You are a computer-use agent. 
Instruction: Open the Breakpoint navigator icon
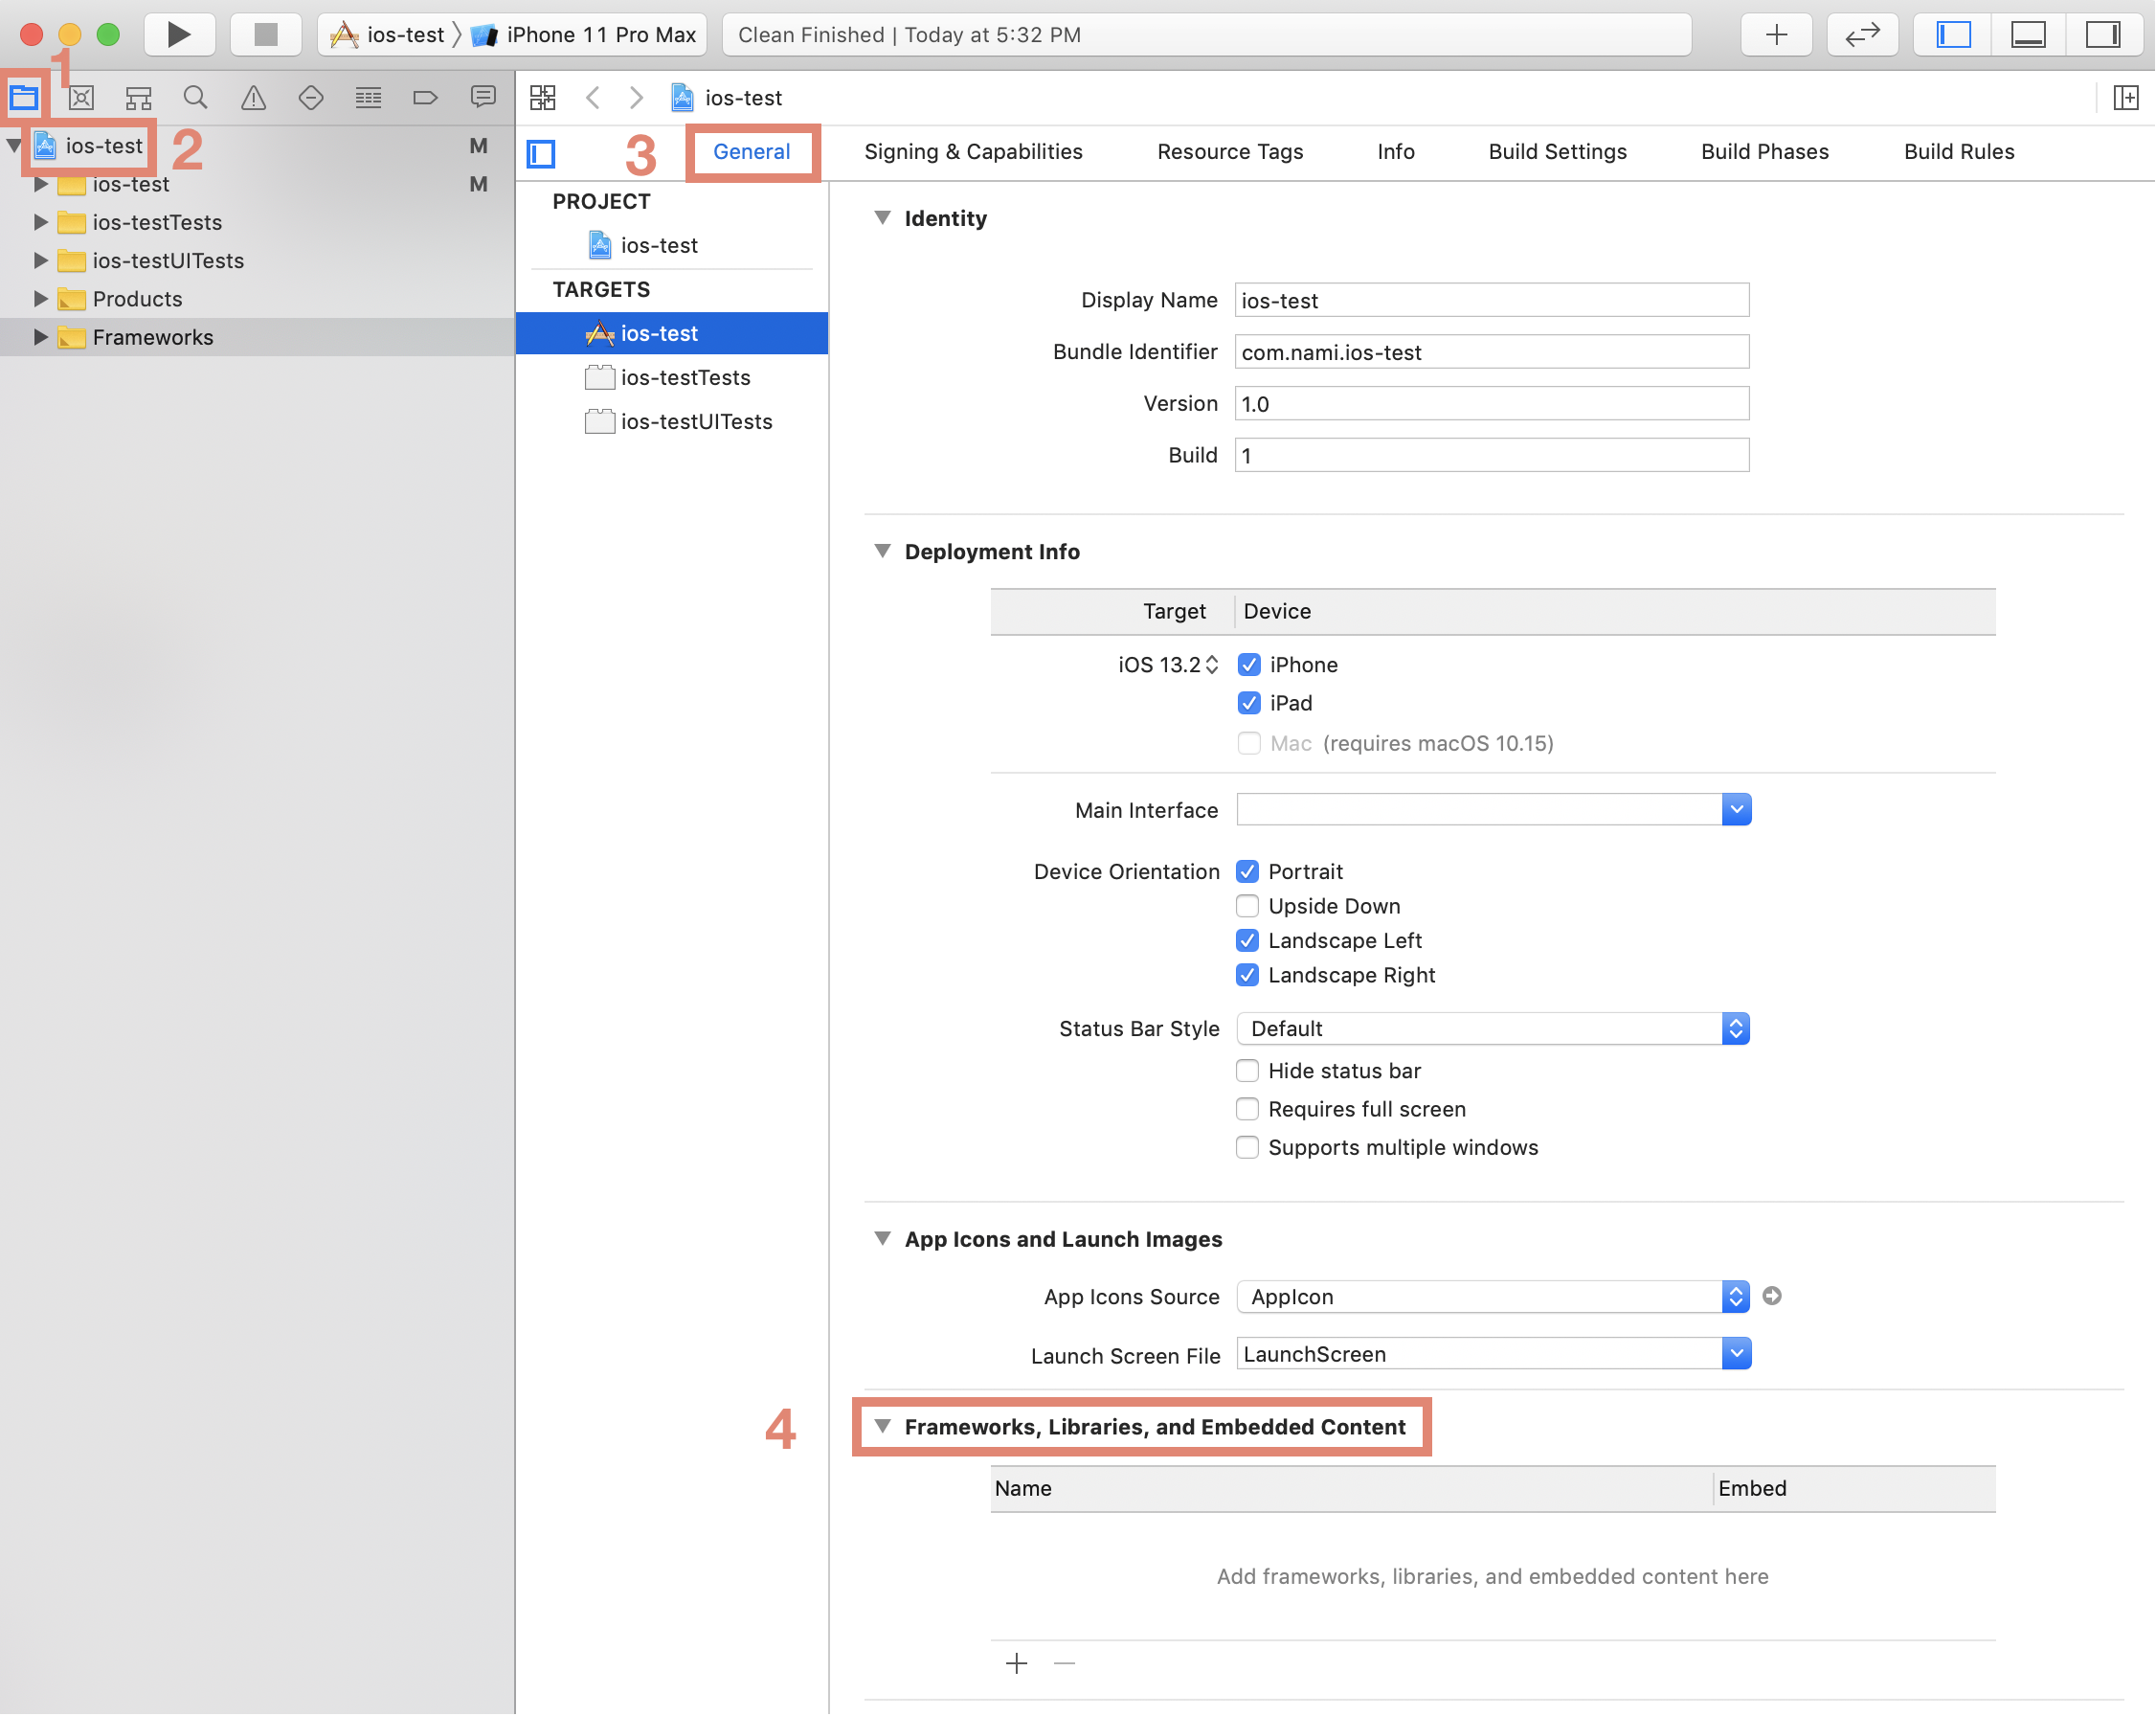425,97
